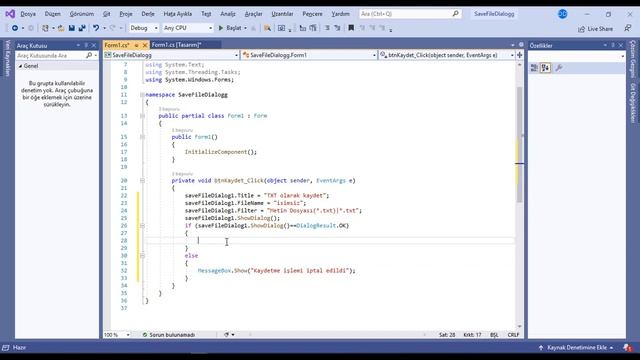Click the toolbox search magnifier icon
640x360 pixels.
[x=89, y=55]
